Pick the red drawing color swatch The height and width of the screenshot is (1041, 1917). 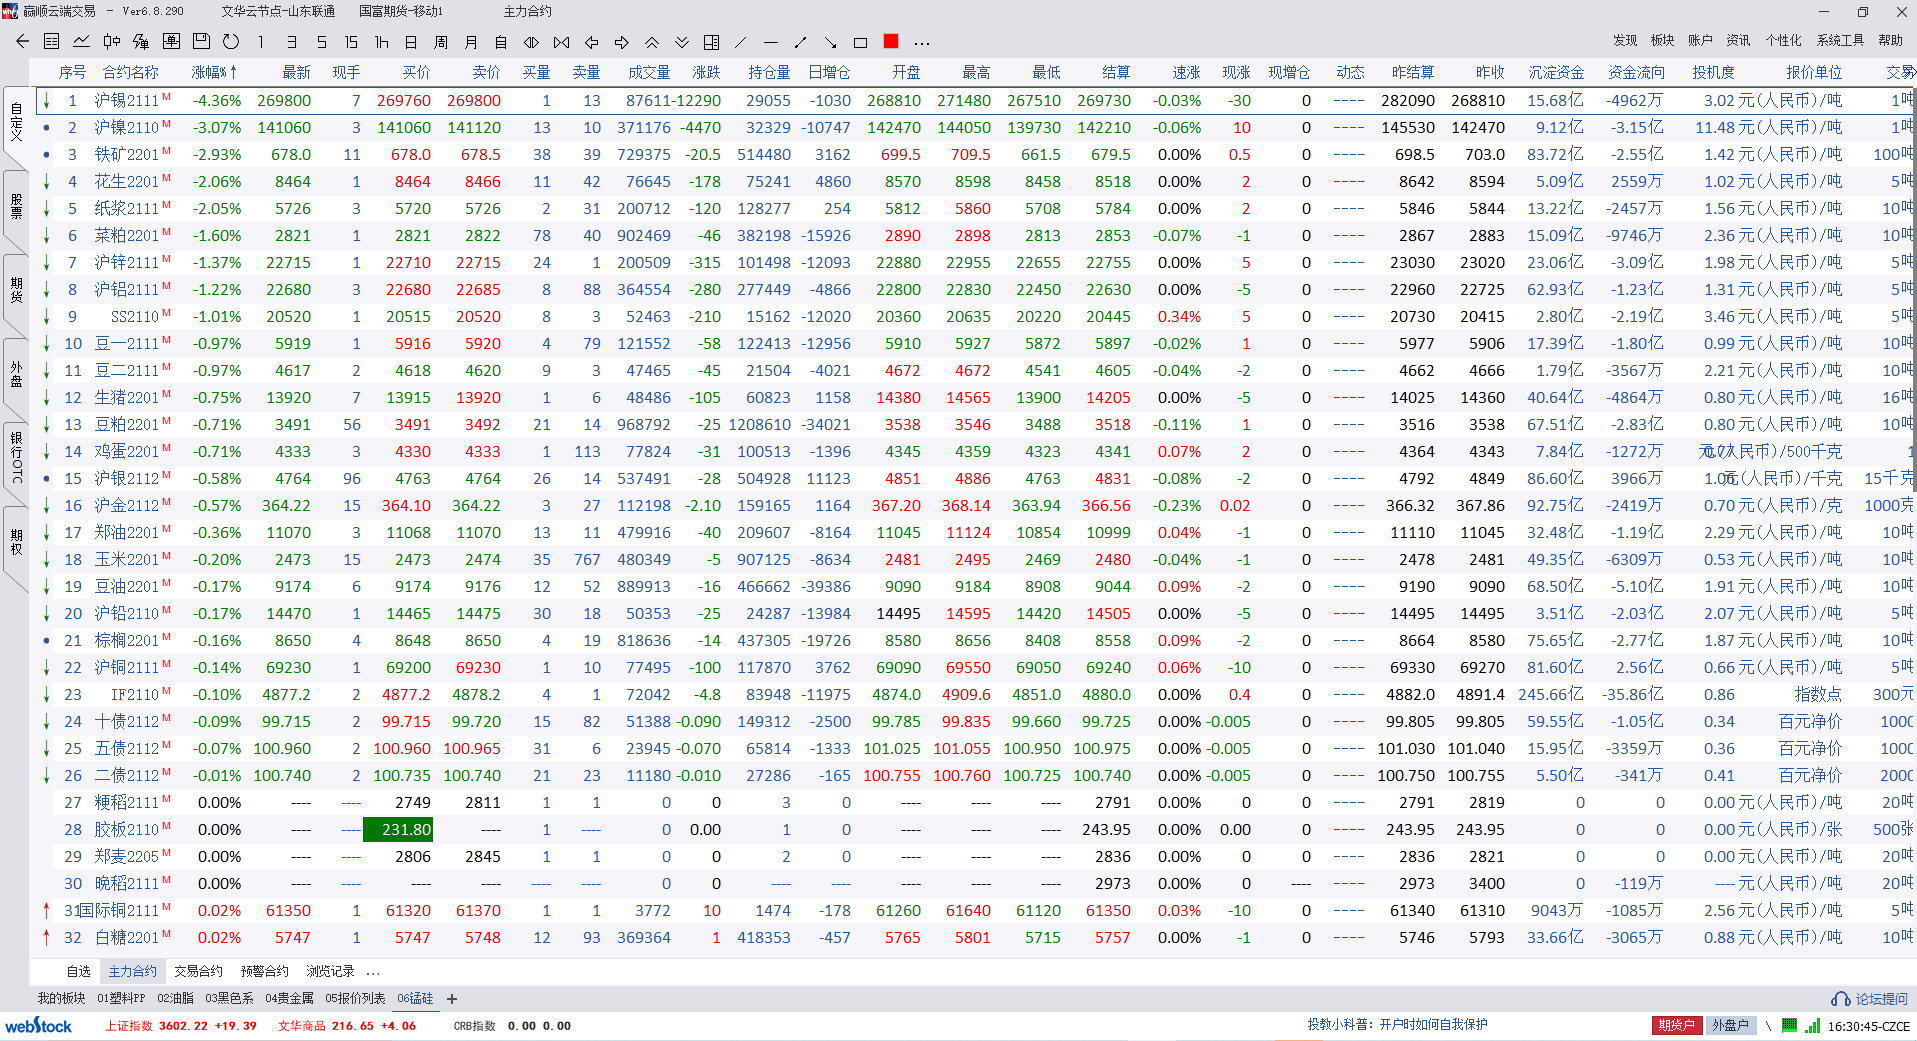pos(891,41)
